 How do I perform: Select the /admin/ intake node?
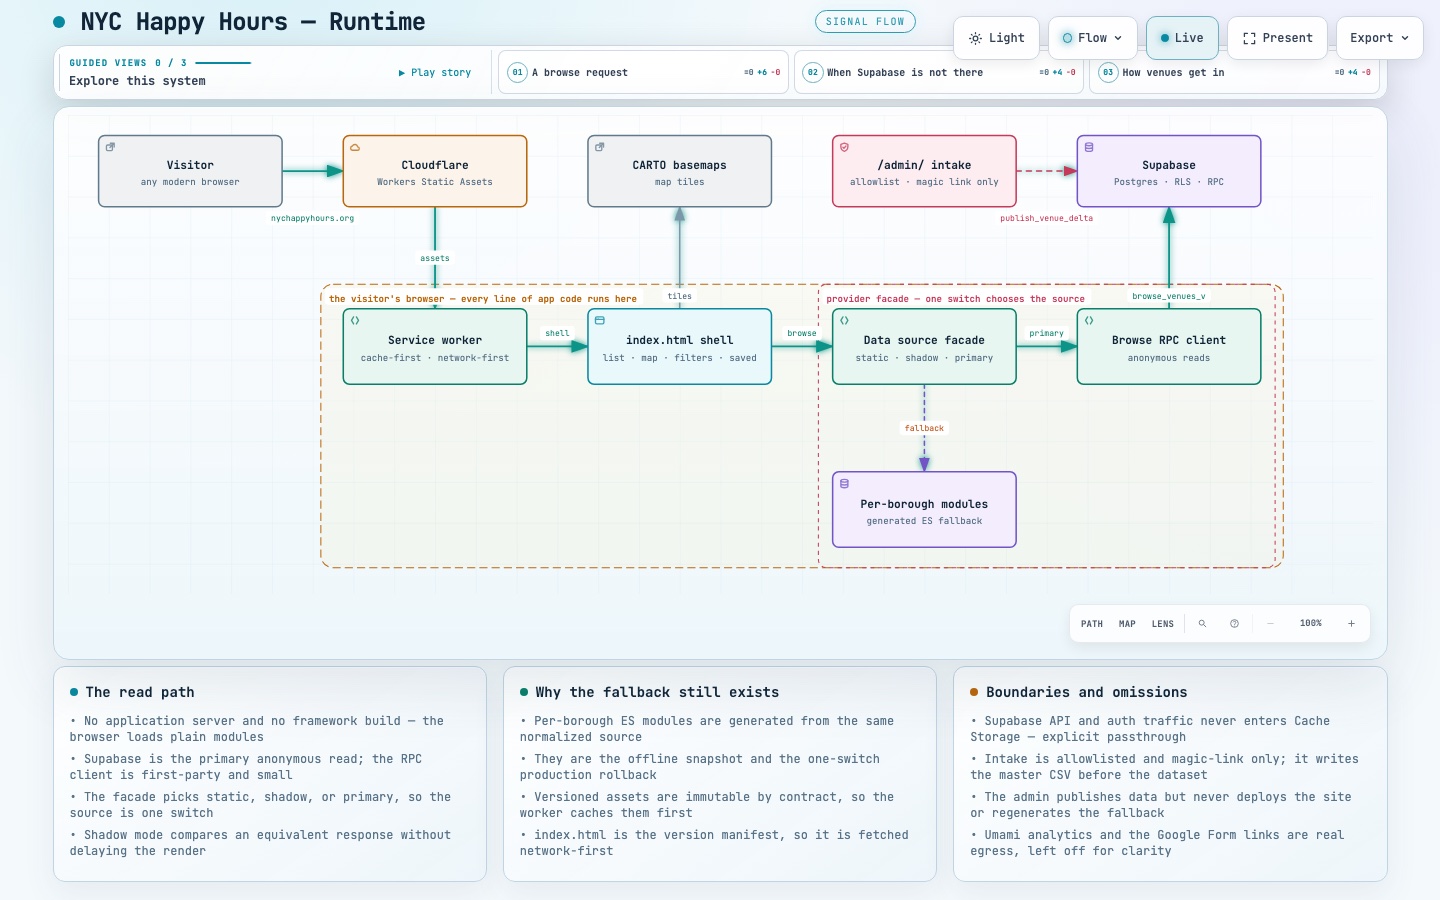coord(924,171)
